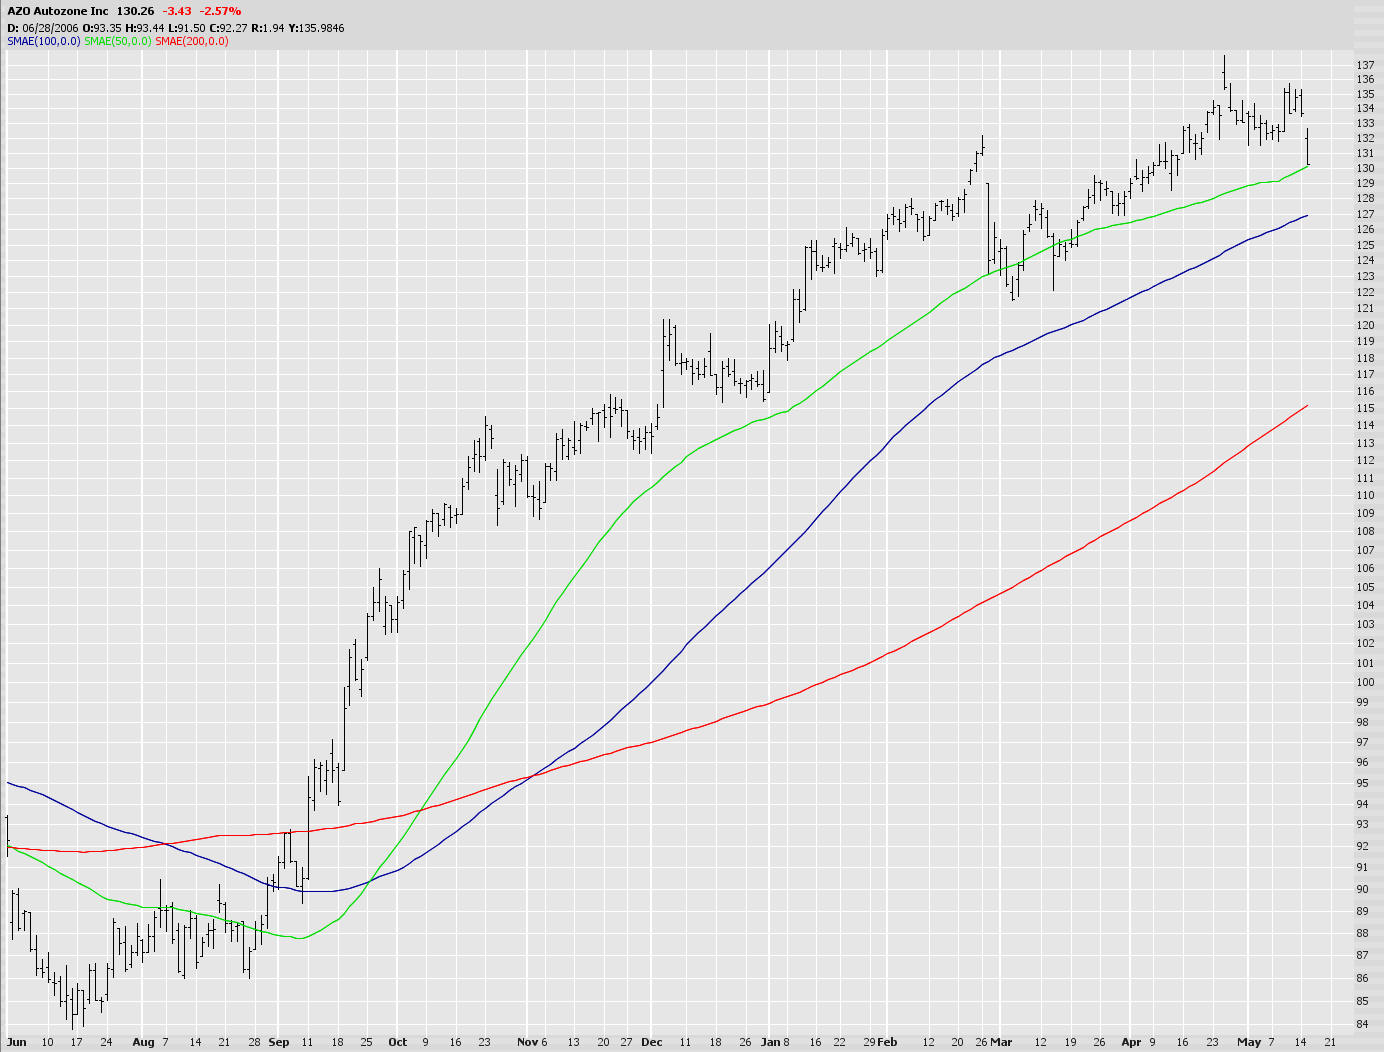This screenshot has height=1052, width=1384.
Task: Click the 115 price axis label
Action: (1365, 408)
